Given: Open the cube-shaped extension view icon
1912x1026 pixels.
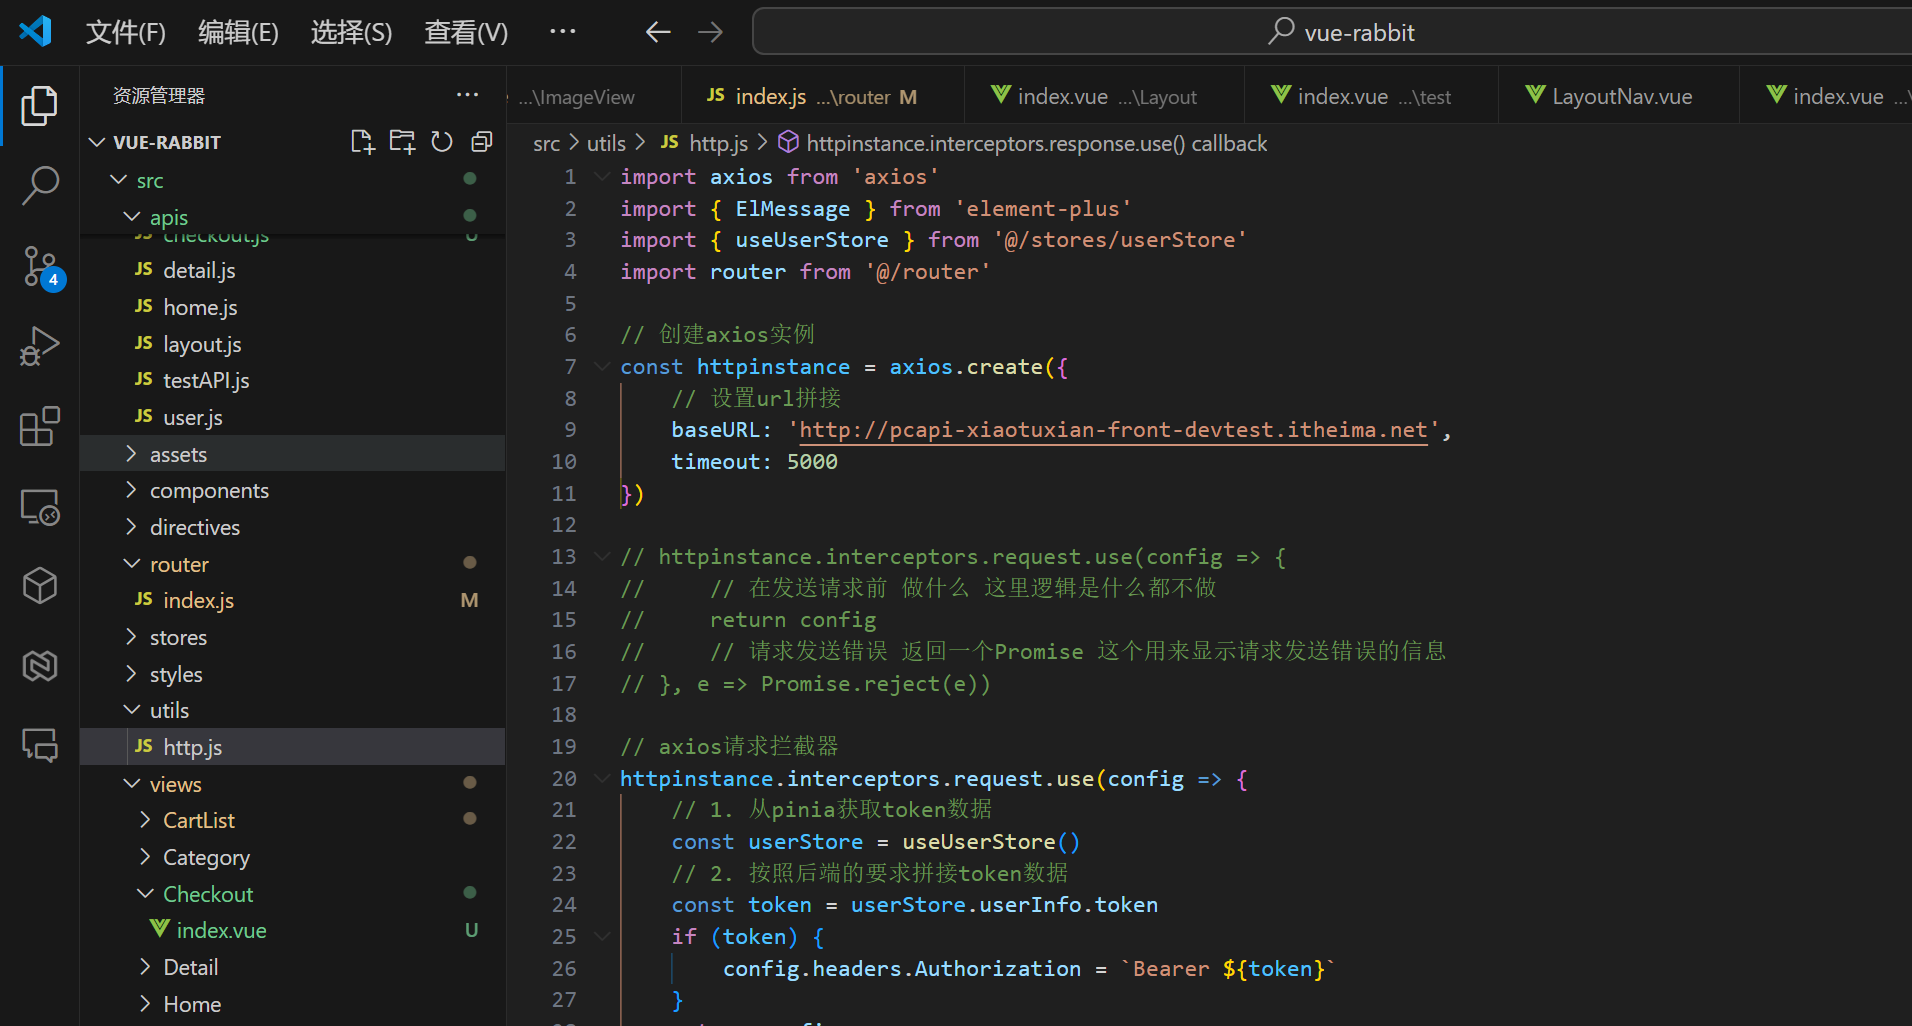Looking at the screenshot, I should click(39, 586).
